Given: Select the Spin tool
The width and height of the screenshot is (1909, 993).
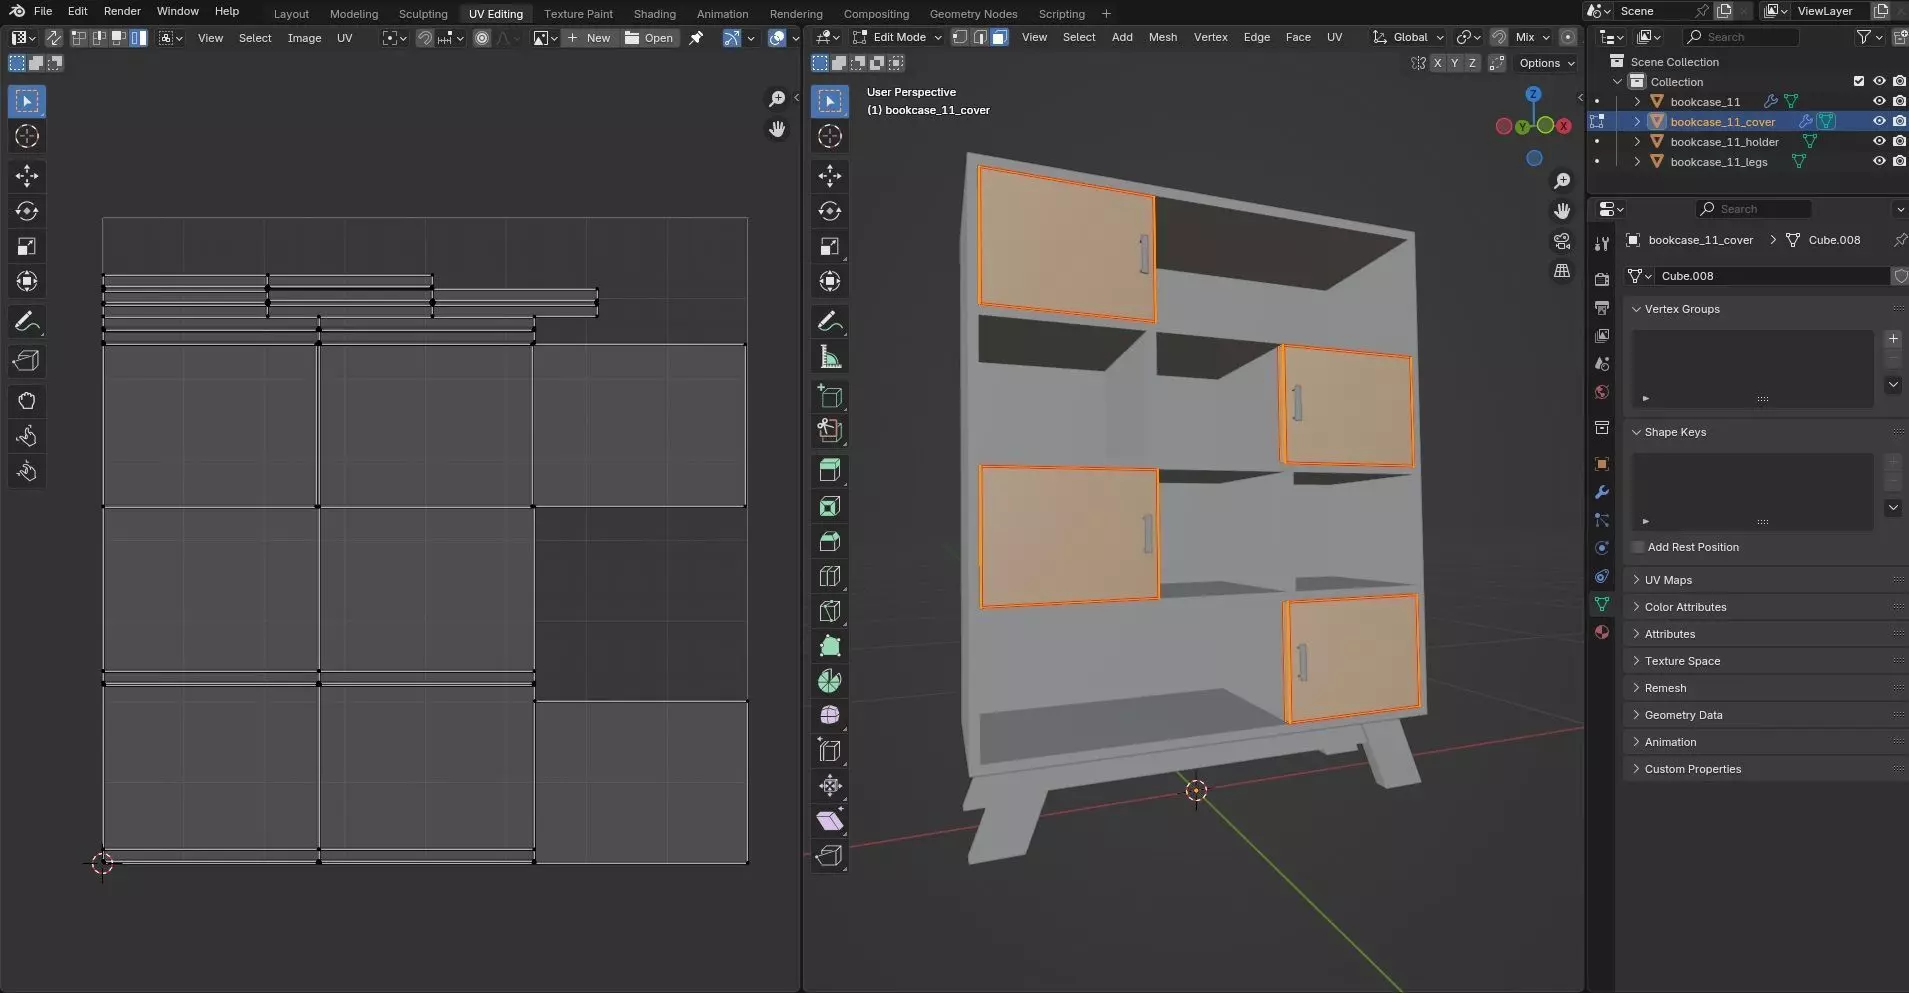Looking at the screenshot, I should point(830,681).
